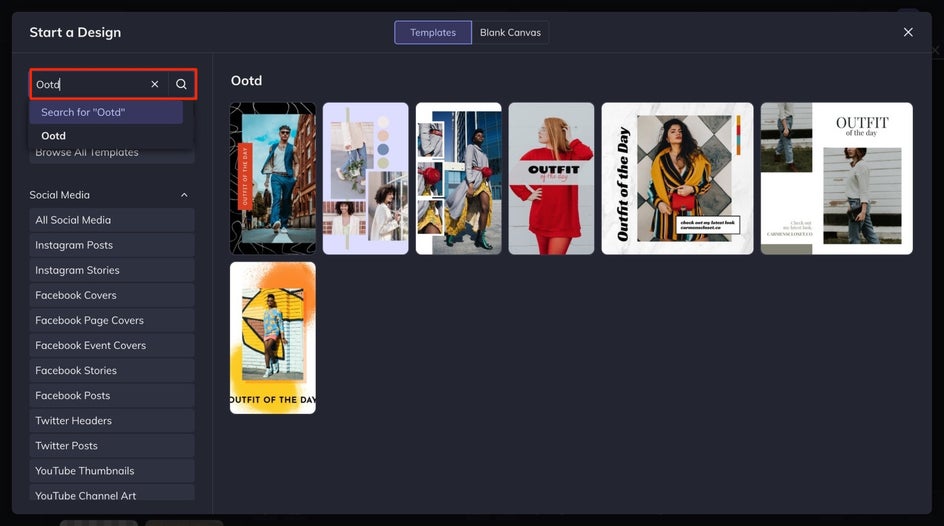The image size is (944, 526).
Task: Open Twitter Headers category
Action: (112, 421)
